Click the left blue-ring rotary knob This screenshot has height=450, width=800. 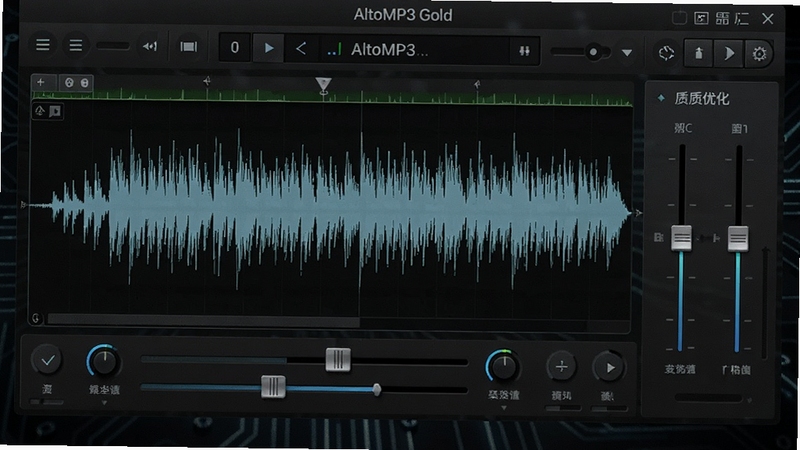[x=104, y=362]
